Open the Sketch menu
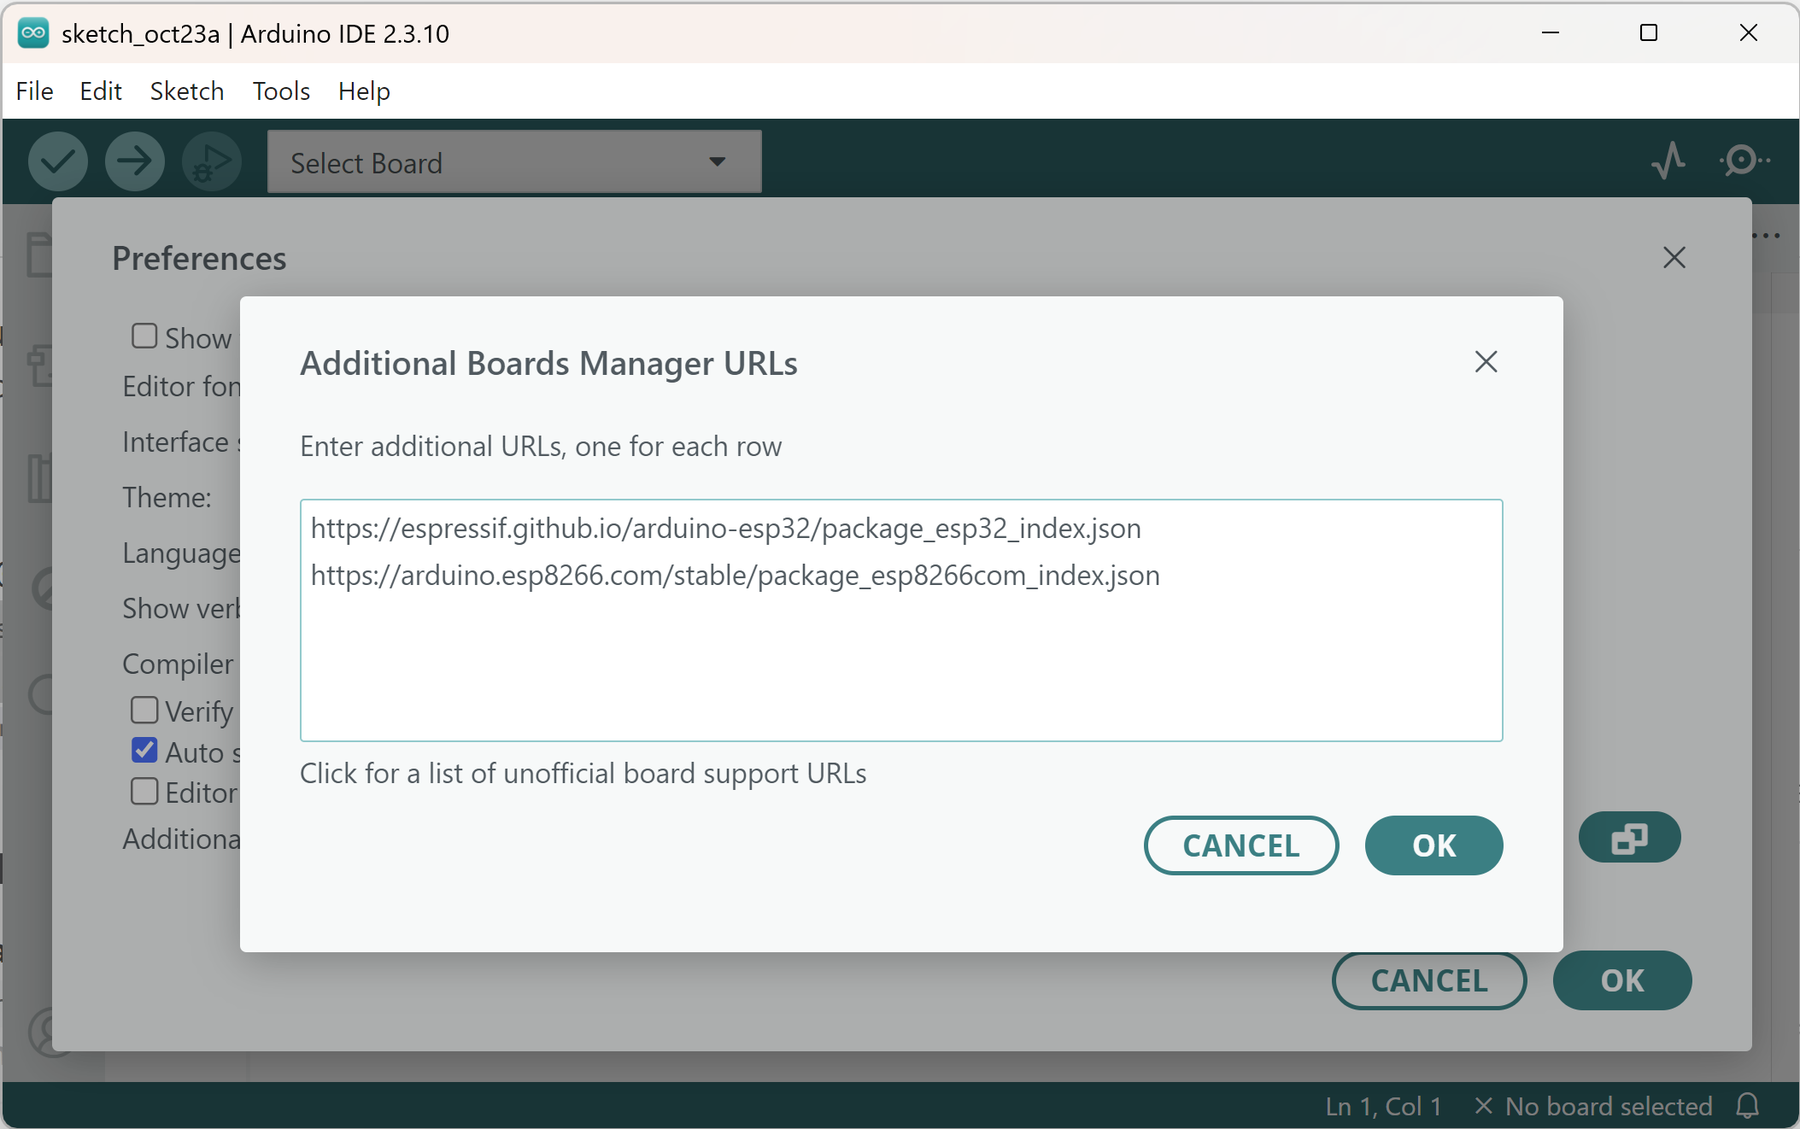Viewport: 1800px width, 1129px height. [x=187, y=91]
